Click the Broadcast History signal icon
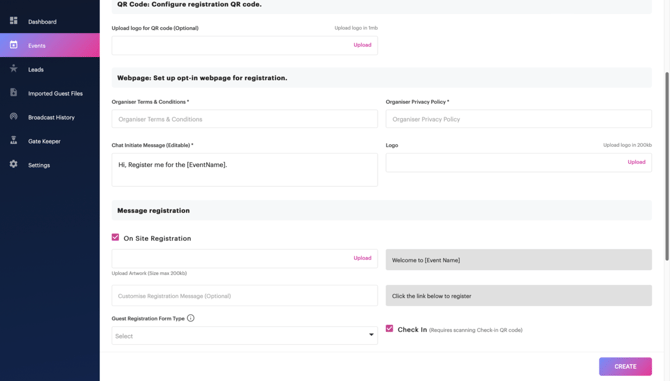 point(14,116)
